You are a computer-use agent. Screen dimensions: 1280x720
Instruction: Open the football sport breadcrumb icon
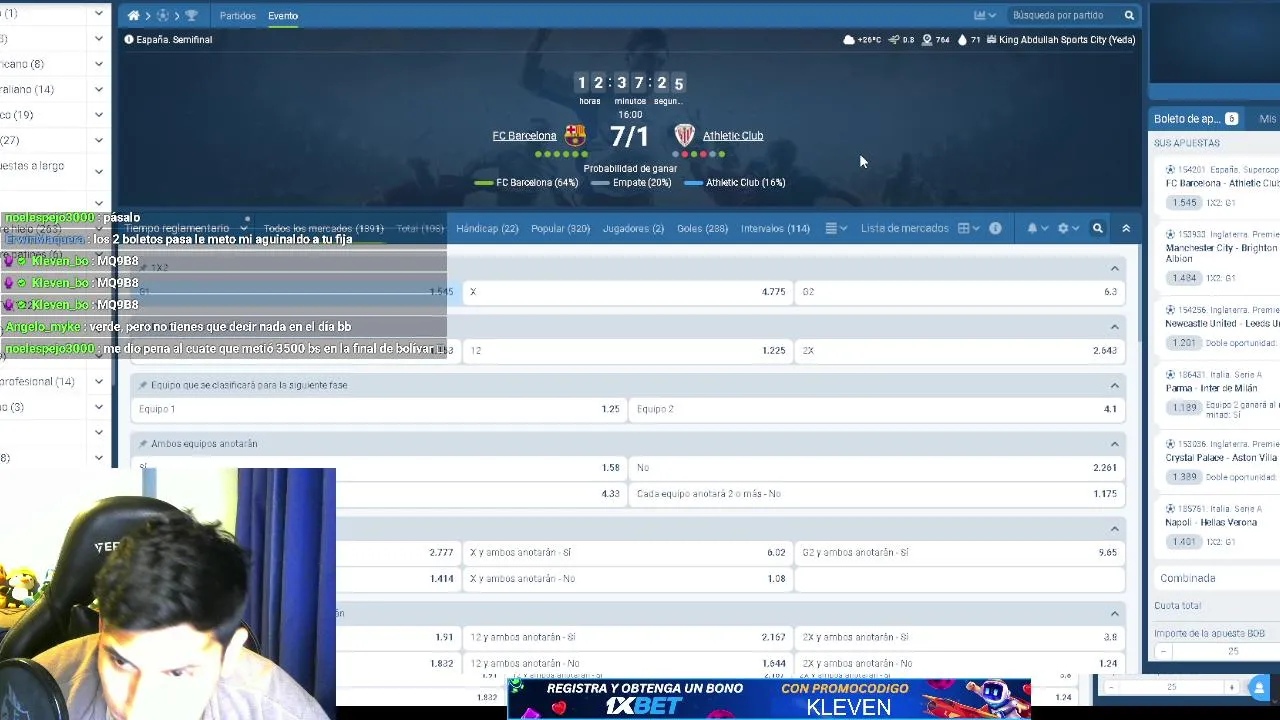pos(162,16)
